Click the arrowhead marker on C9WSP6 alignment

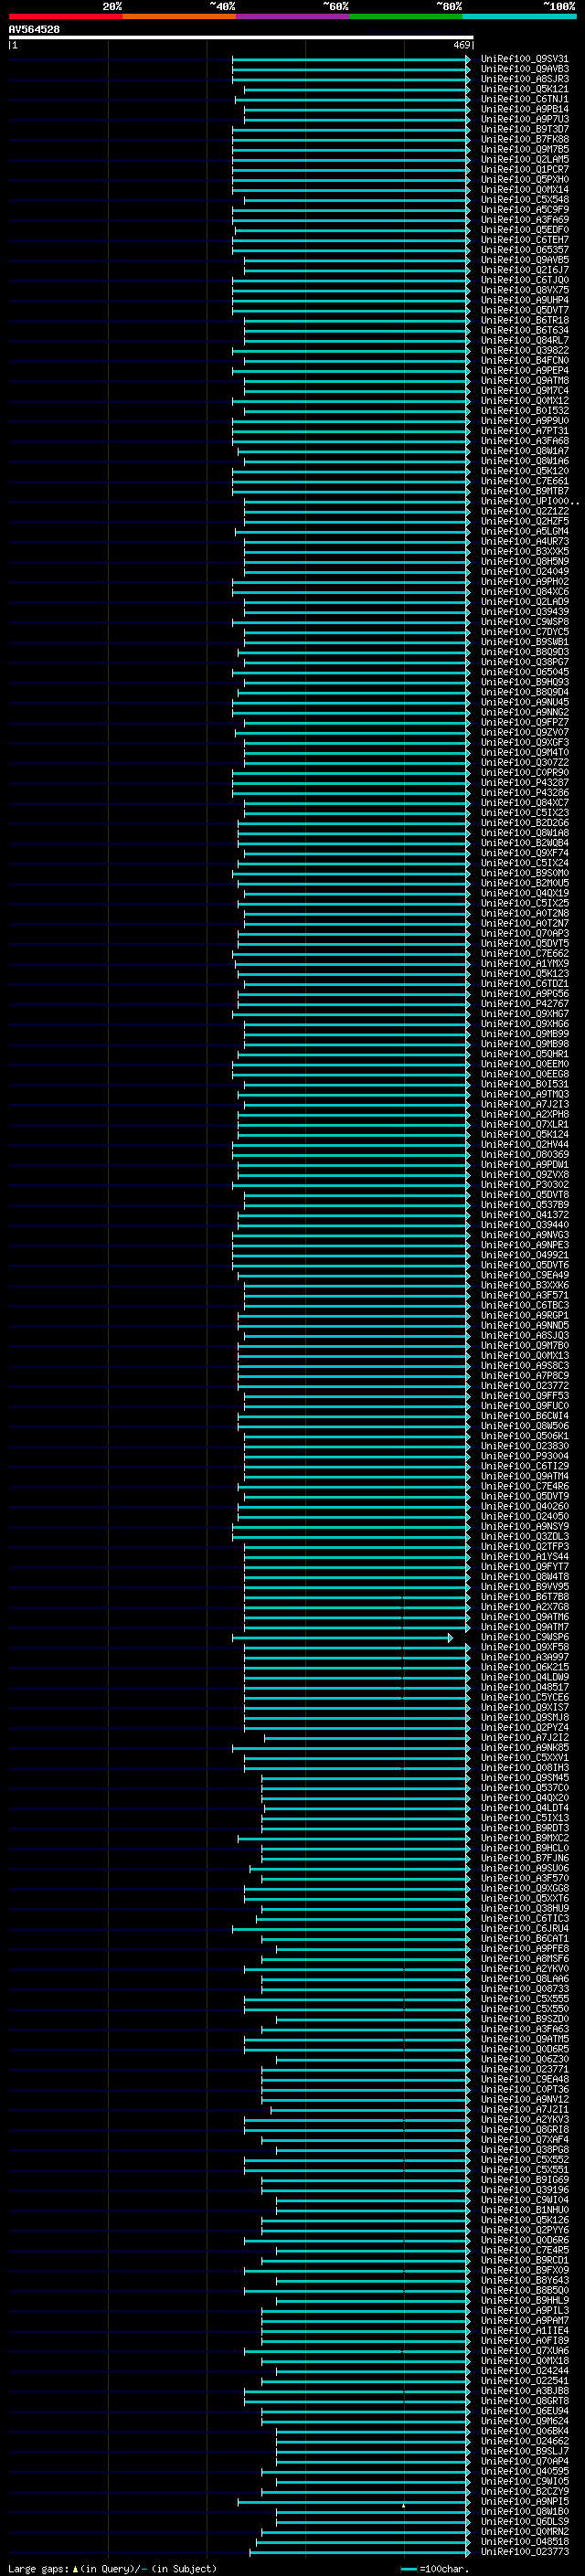(451, 1638)
